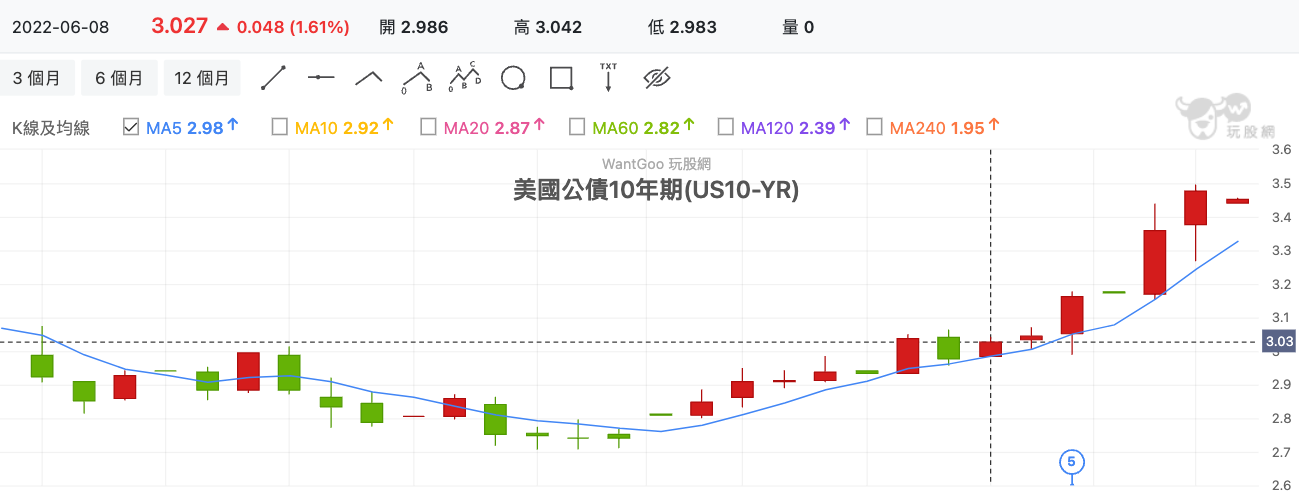Click the chart title 美國公債10年期(US10-YR)
The width and height of the screenshot is (1299, 493).
coord(656,190)
